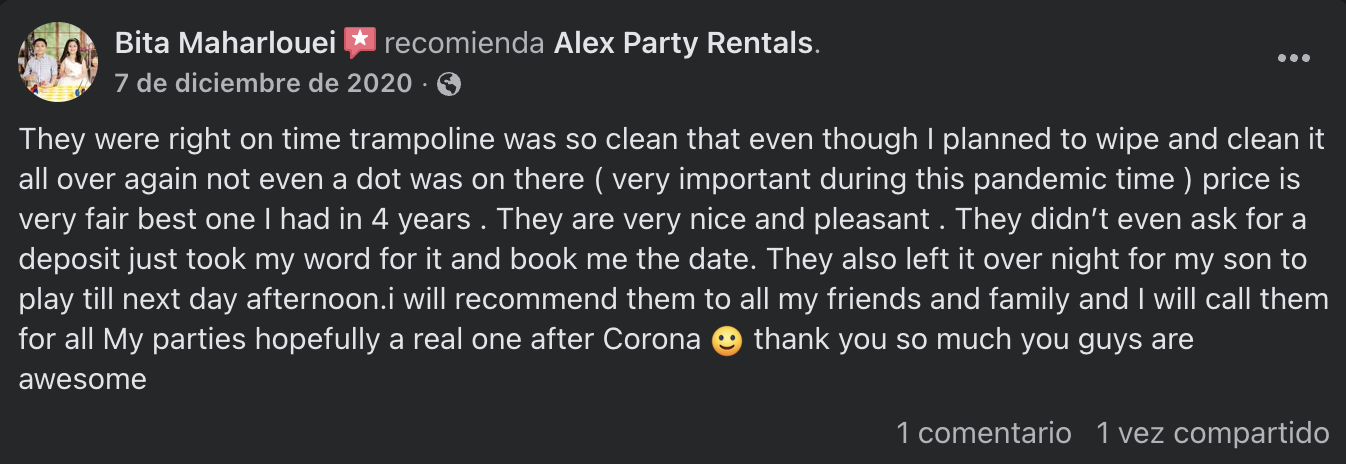1346x464 pixels.
Task: Click the red recommendation star badge
Action: [359, 43]
